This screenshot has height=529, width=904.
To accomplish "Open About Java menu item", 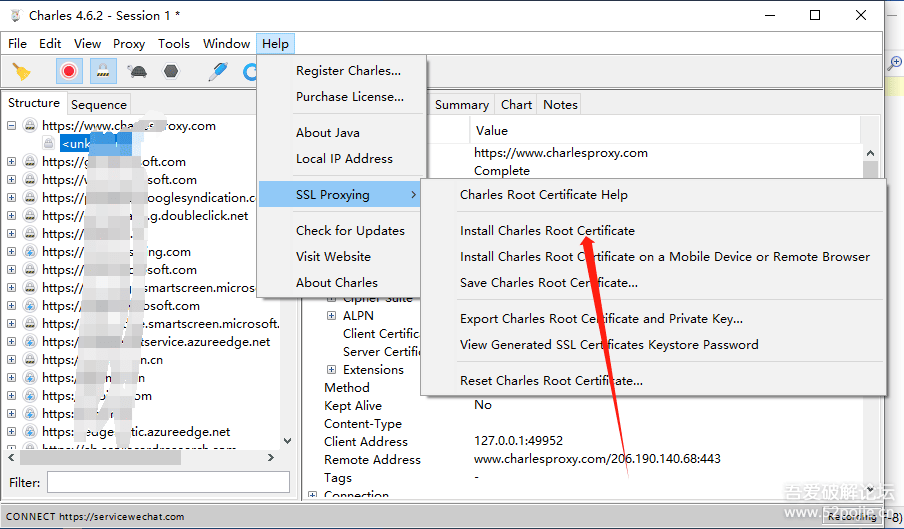I will coord(327,133).
